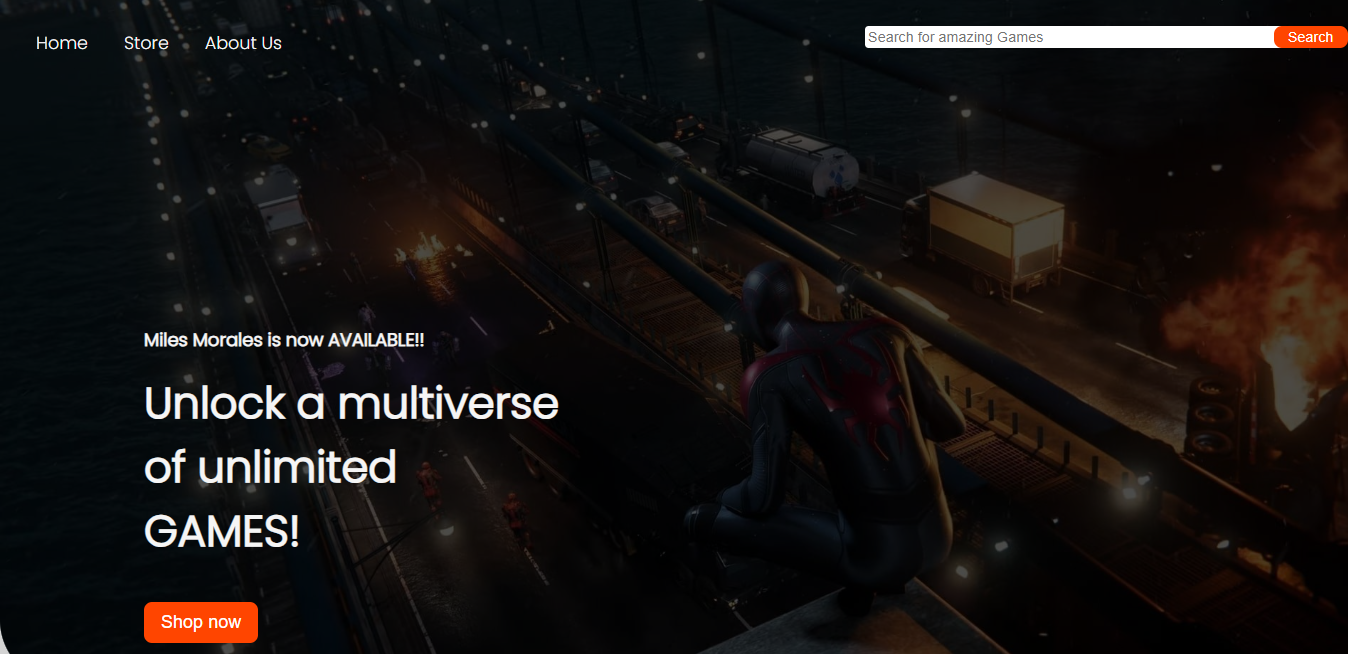Go to the Store page
This screenshot has height=654, width=1348.
click(x=146, y=43)
